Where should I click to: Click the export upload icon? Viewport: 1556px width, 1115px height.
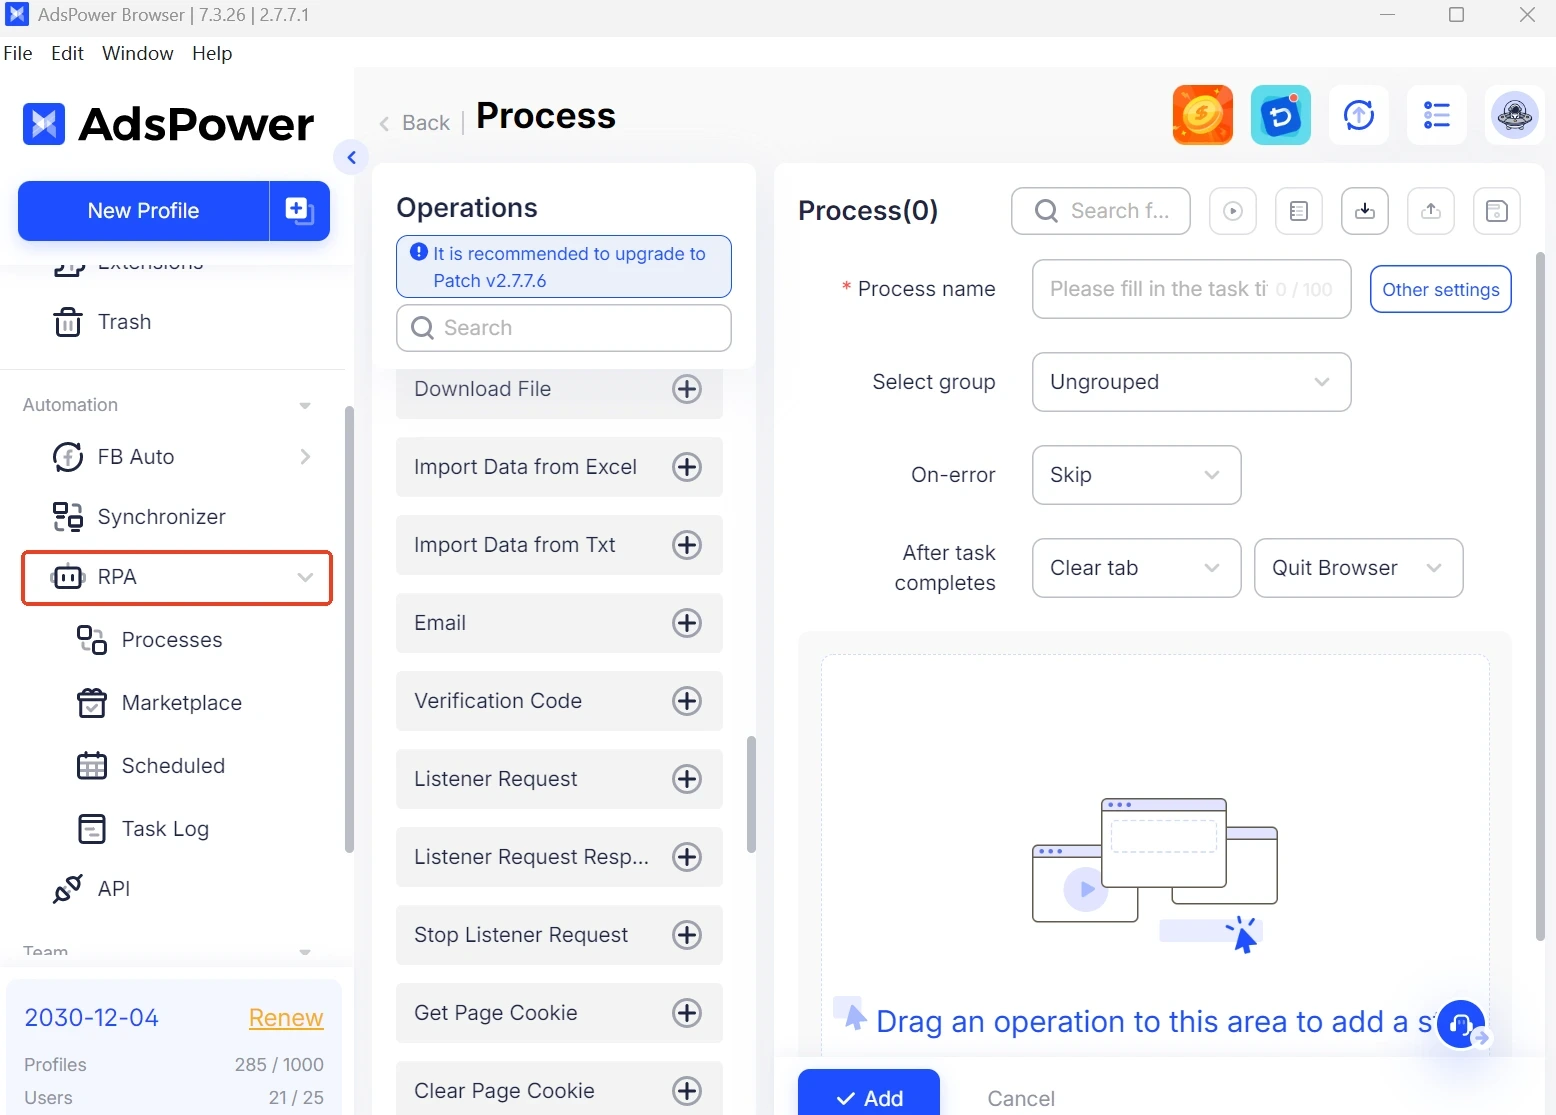[x=1431, y=211]
